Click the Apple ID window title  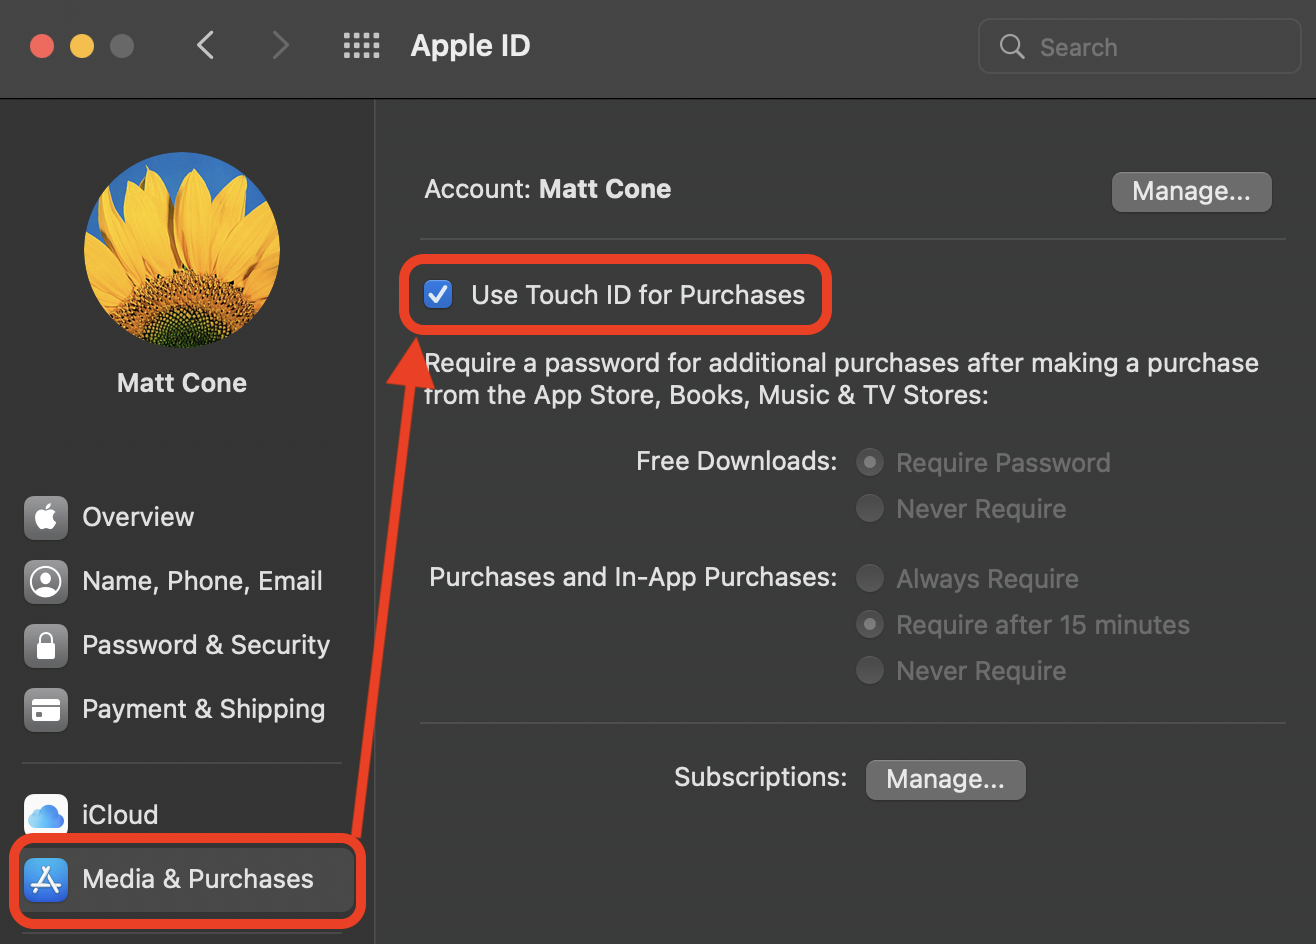click(470, 45)
